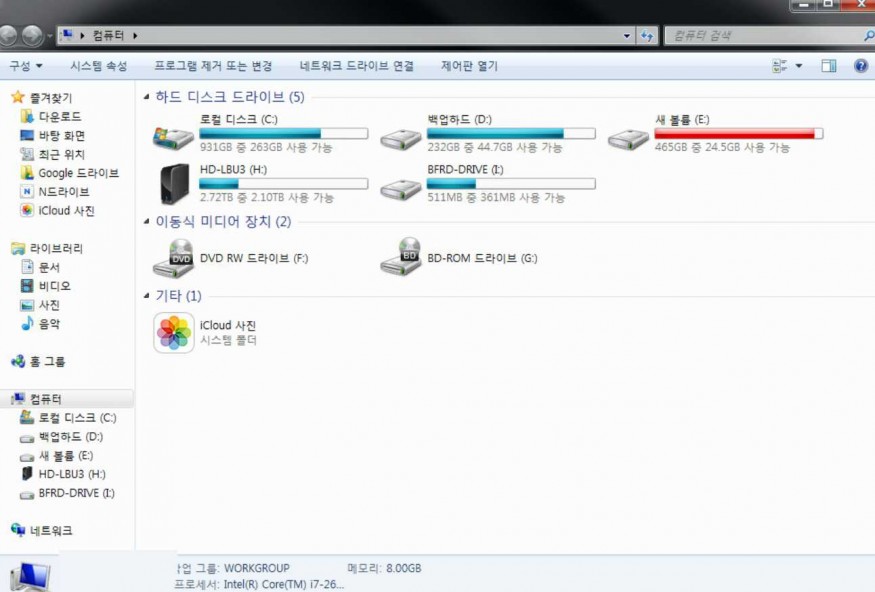Image resolution: width=875 pixels, height=592 pixels.
Task: Open the view options dropdown arrow
Action: point(799,66)
